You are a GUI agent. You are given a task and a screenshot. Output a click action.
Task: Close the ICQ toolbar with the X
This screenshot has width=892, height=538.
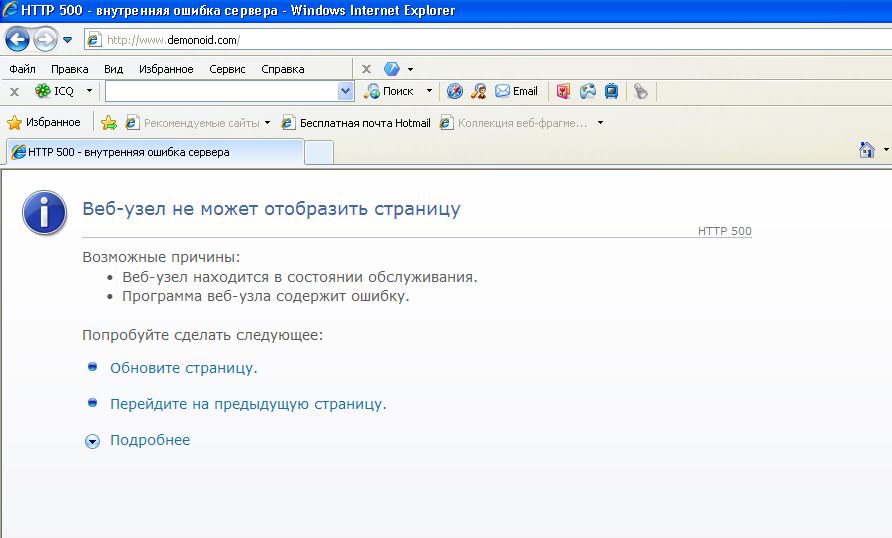point(14,91)
